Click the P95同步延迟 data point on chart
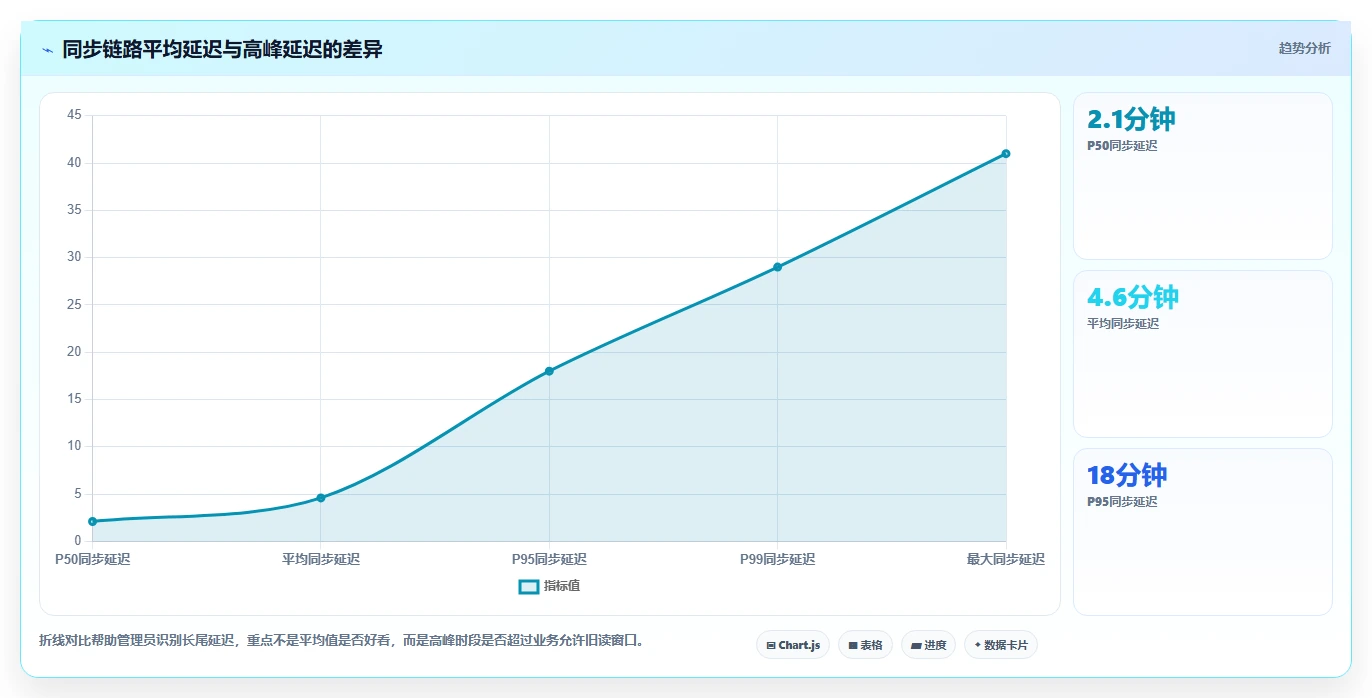This screenshot has width=1372, height=698. click(549, 371)
